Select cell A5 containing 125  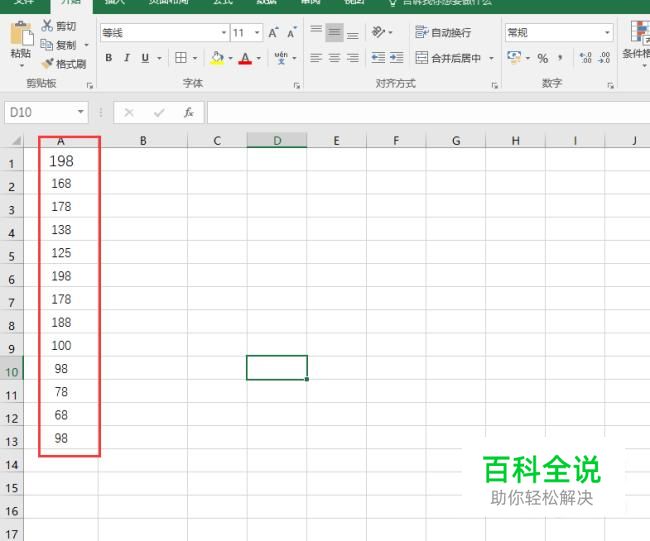point(61,253)
